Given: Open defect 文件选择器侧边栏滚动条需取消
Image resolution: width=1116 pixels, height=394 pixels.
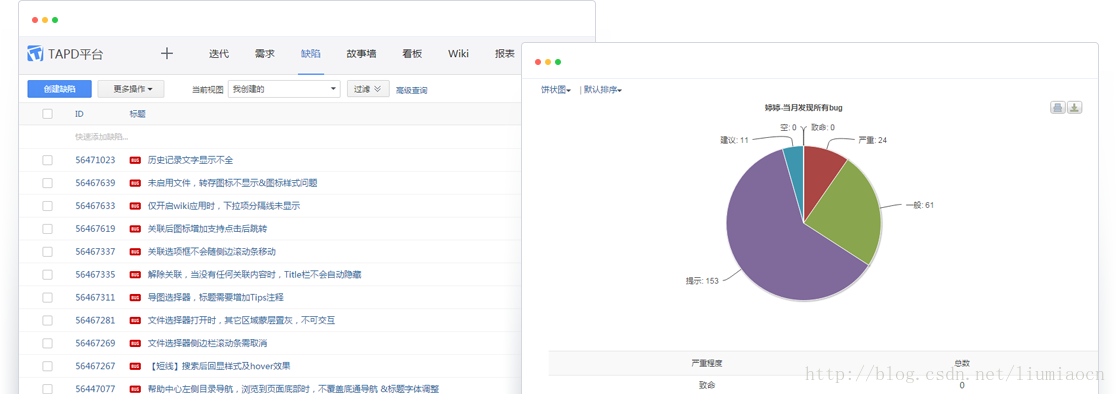Looking at the screenshot, I should (207, 343).
